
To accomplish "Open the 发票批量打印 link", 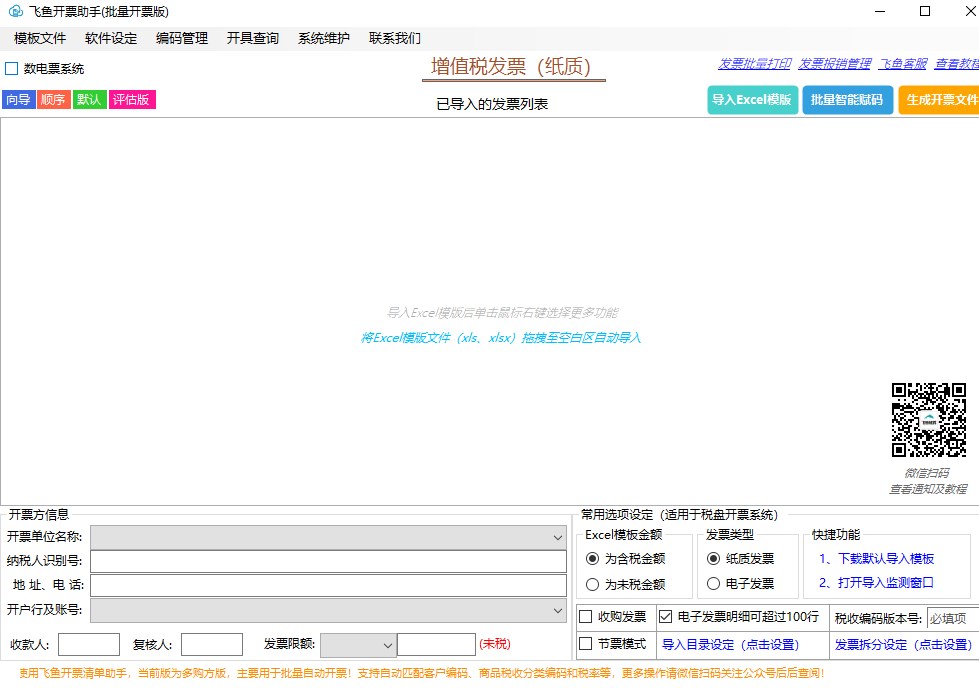I will tap(754, 63).
